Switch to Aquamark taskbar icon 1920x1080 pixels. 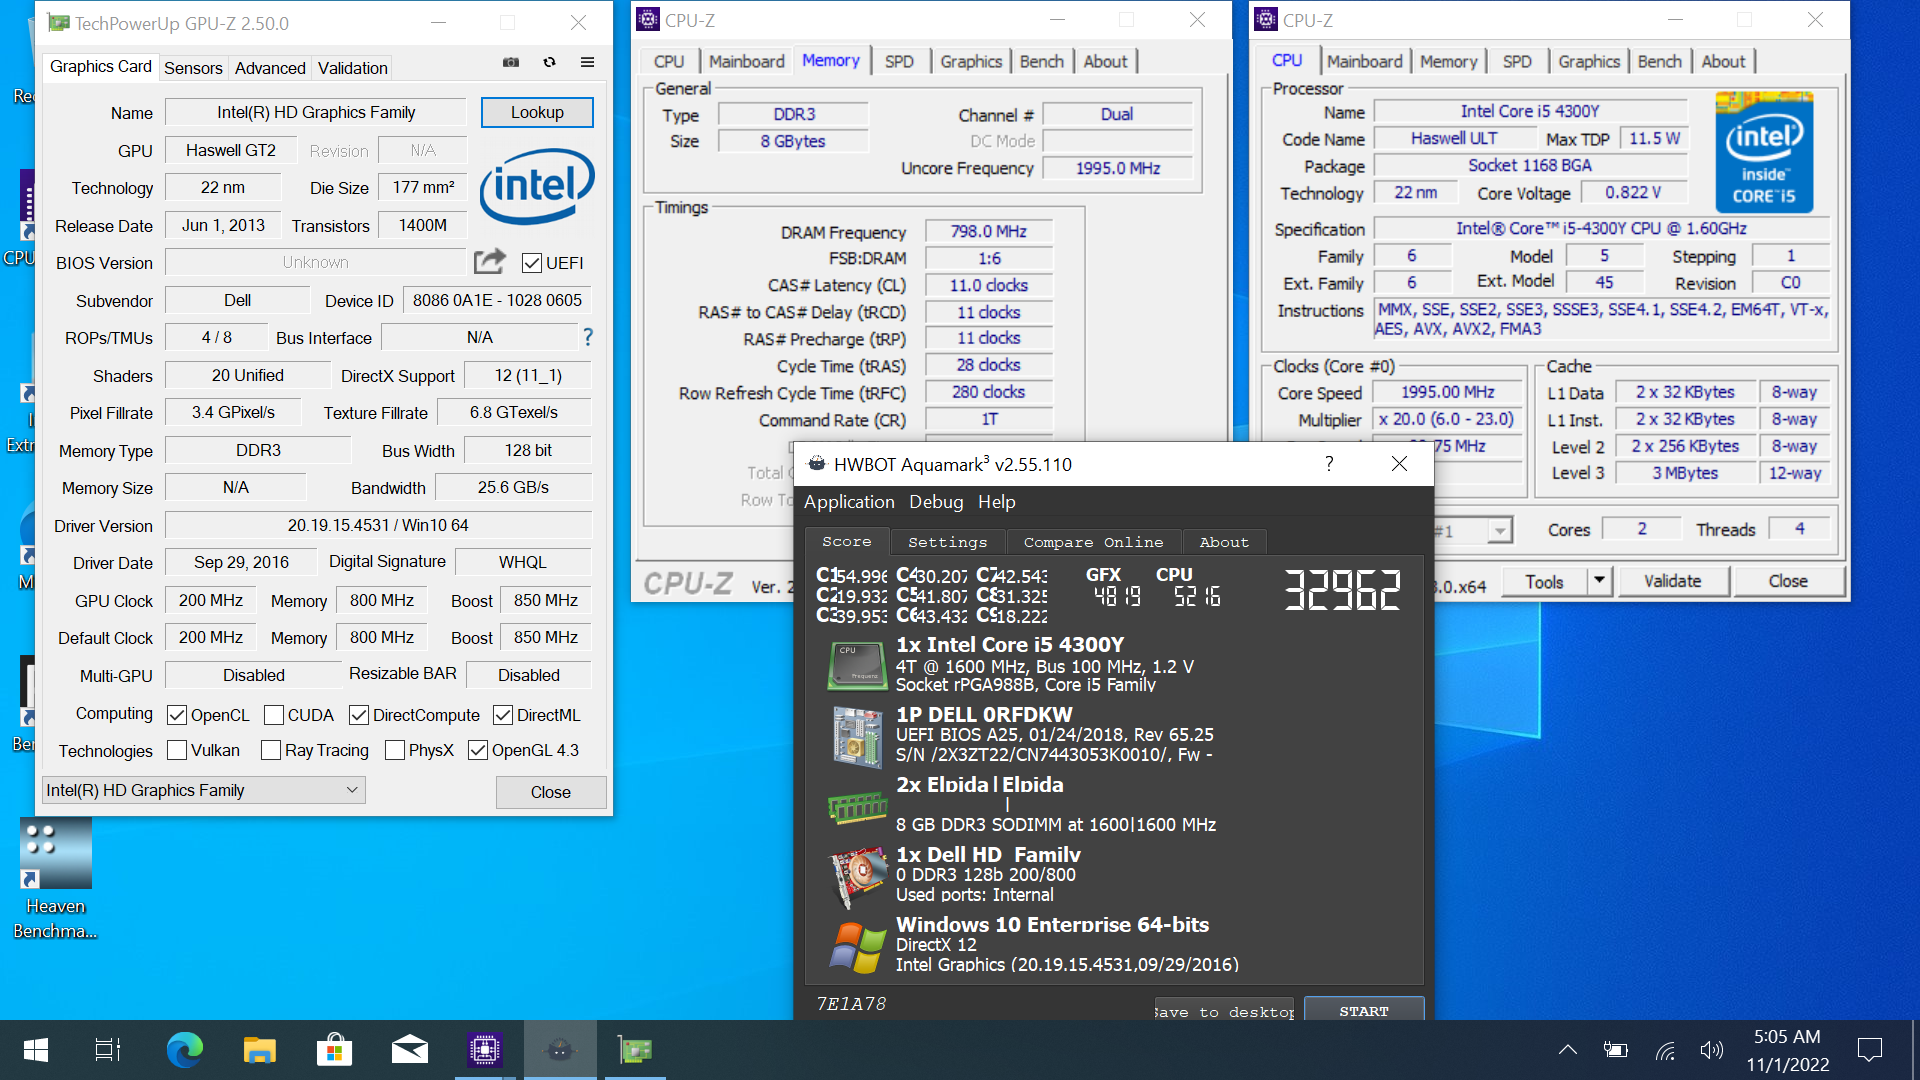pos(560,1050)
